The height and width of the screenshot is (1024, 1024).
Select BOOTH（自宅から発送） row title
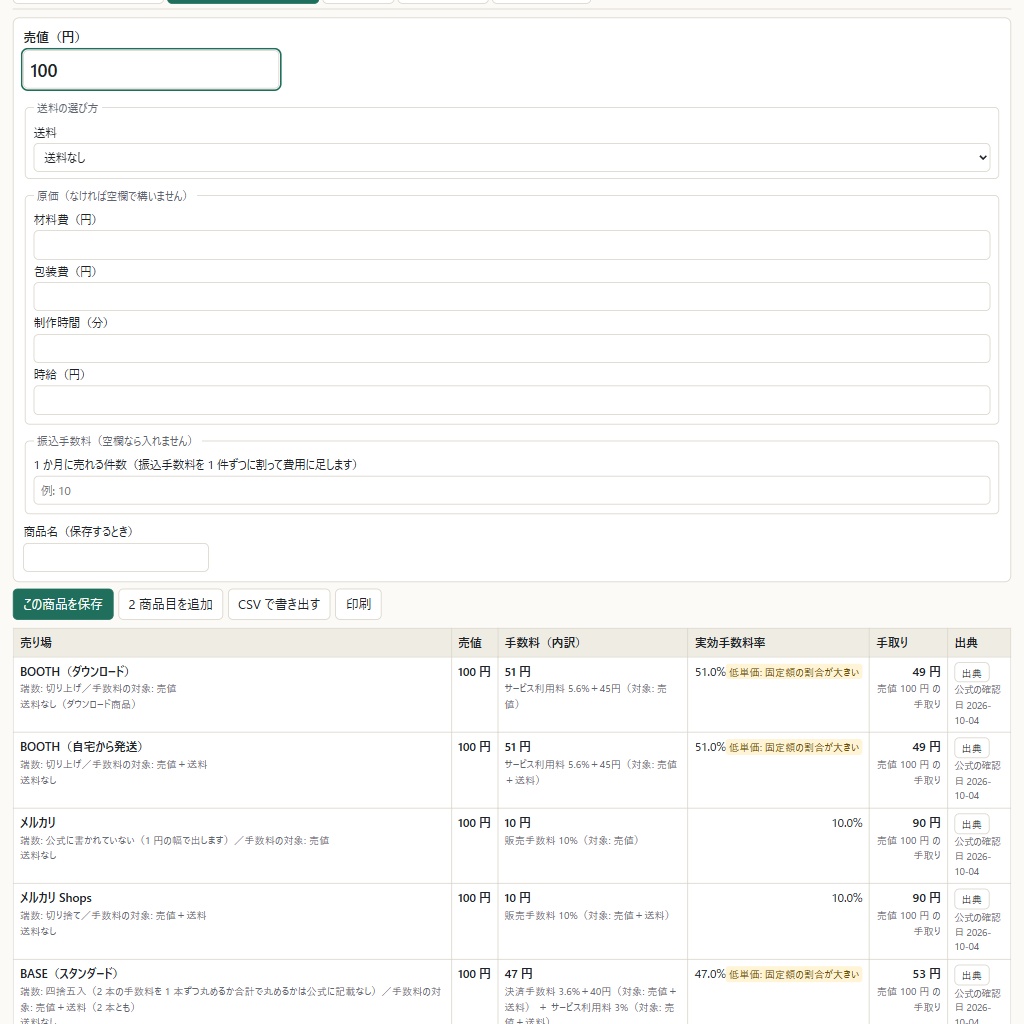pyautogui.click(x=81, y=746)
